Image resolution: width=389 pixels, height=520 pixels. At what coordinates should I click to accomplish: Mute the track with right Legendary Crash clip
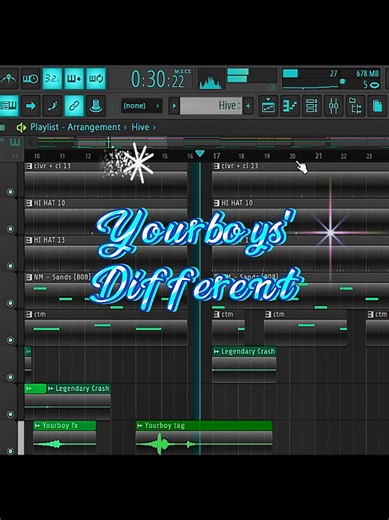(10, 377)
